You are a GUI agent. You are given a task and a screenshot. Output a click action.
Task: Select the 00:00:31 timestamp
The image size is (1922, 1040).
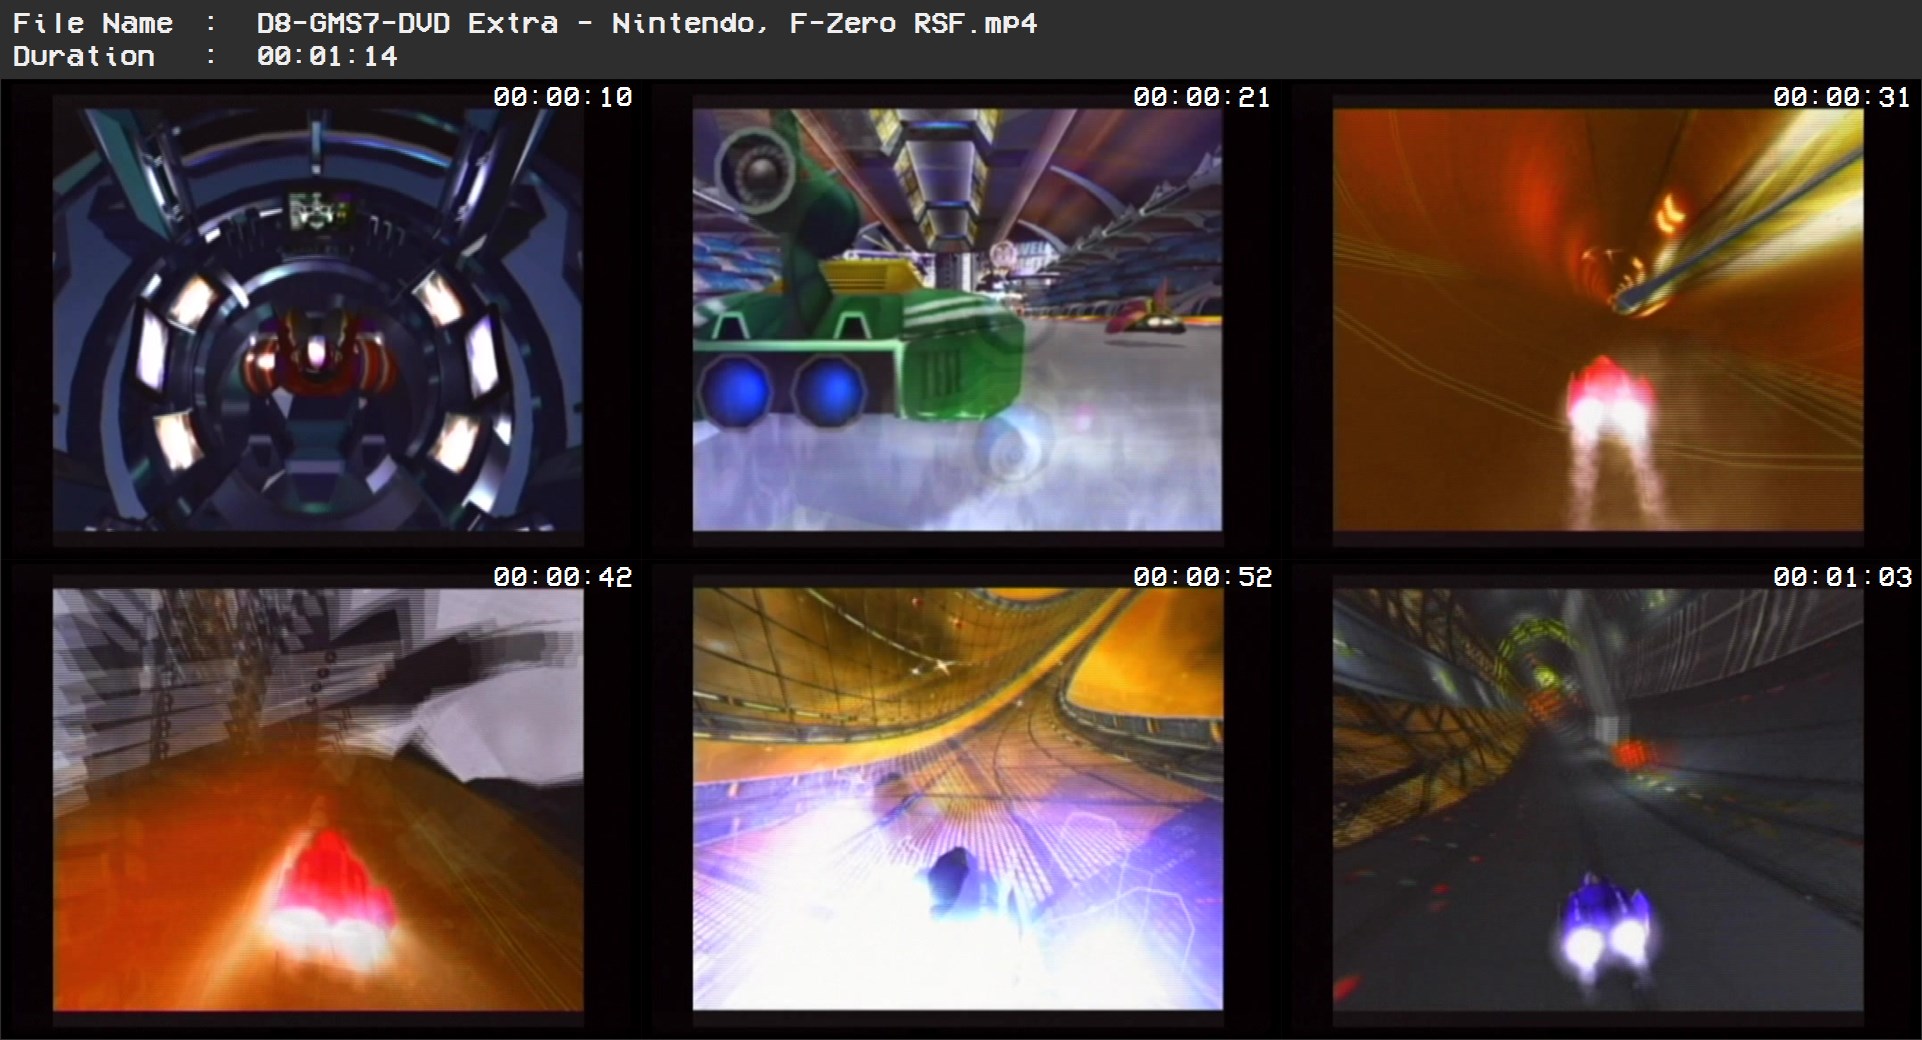pyautogui.click(x=1841, y=97)
